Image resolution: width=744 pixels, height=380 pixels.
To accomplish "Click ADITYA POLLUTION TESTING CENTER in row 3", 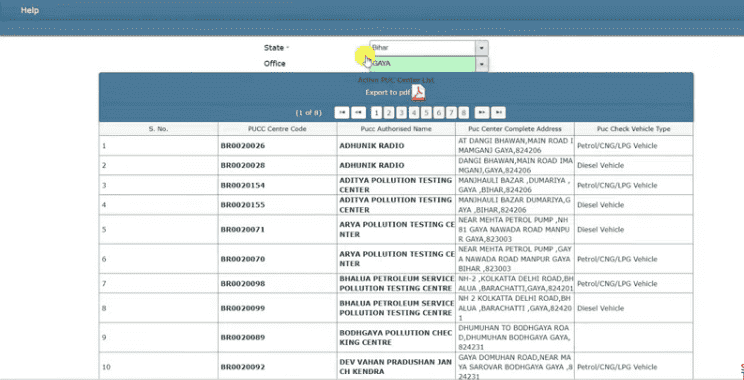I will click(x=396, y=185).
